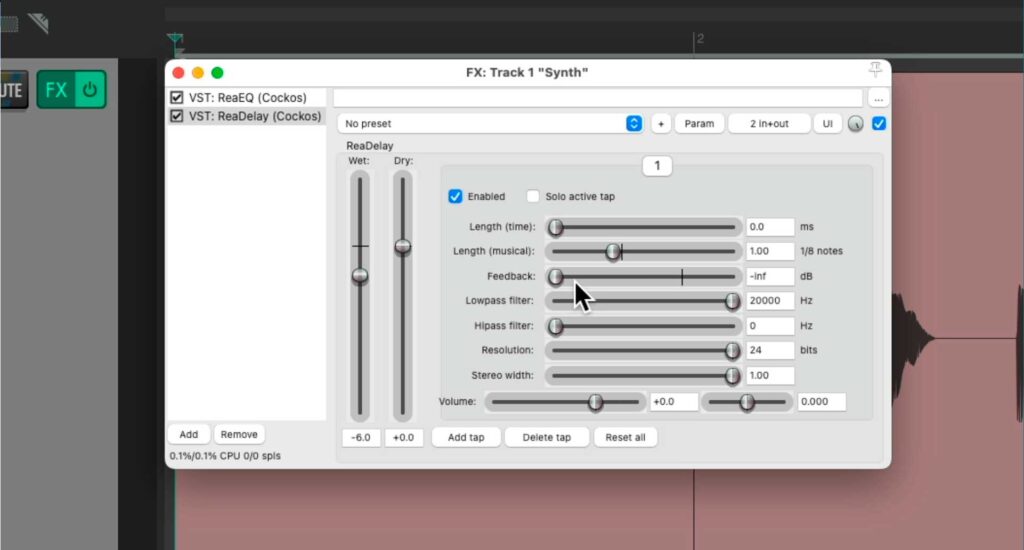Click the Hipass filter slider handle
The height and width of the screenshot is (550, 1024).
[556, 325]
